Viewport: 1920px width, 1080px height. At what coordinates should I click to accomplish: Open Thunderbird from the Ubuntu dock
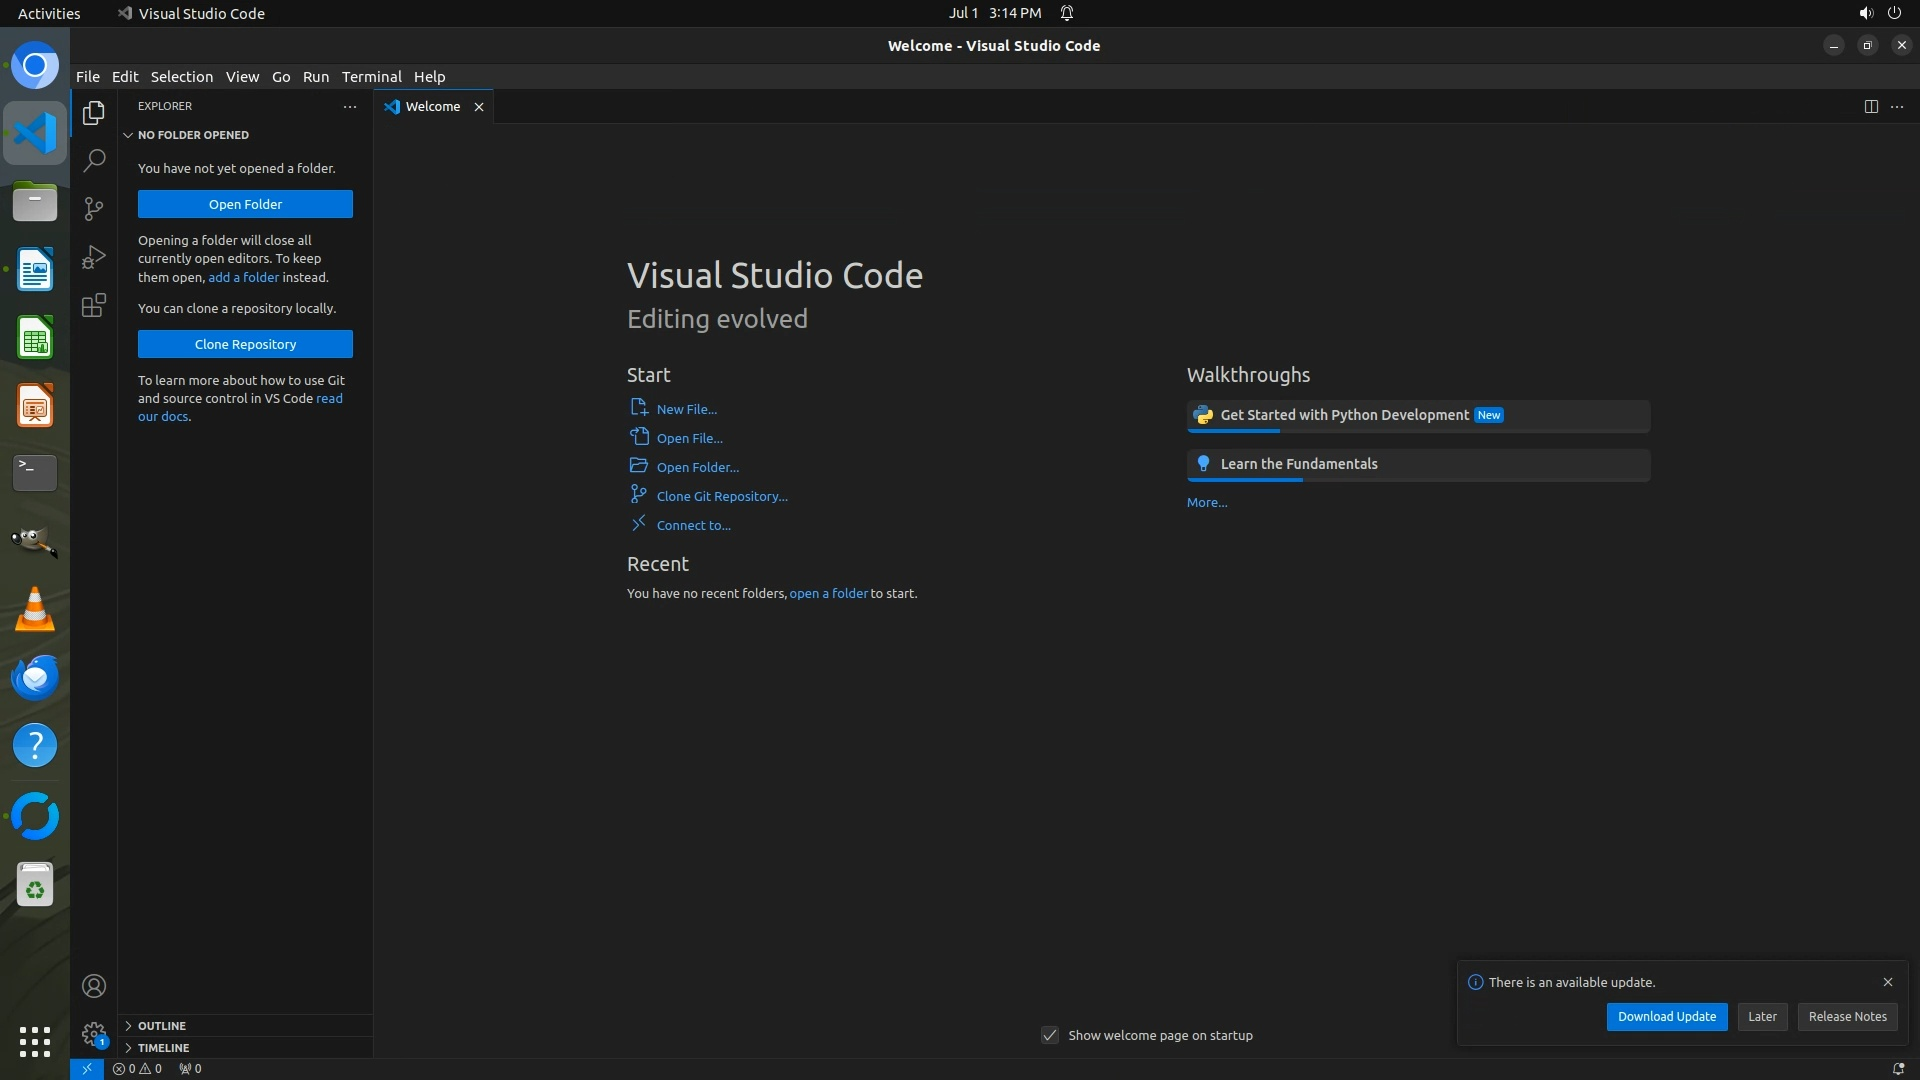tap(35, 677)
